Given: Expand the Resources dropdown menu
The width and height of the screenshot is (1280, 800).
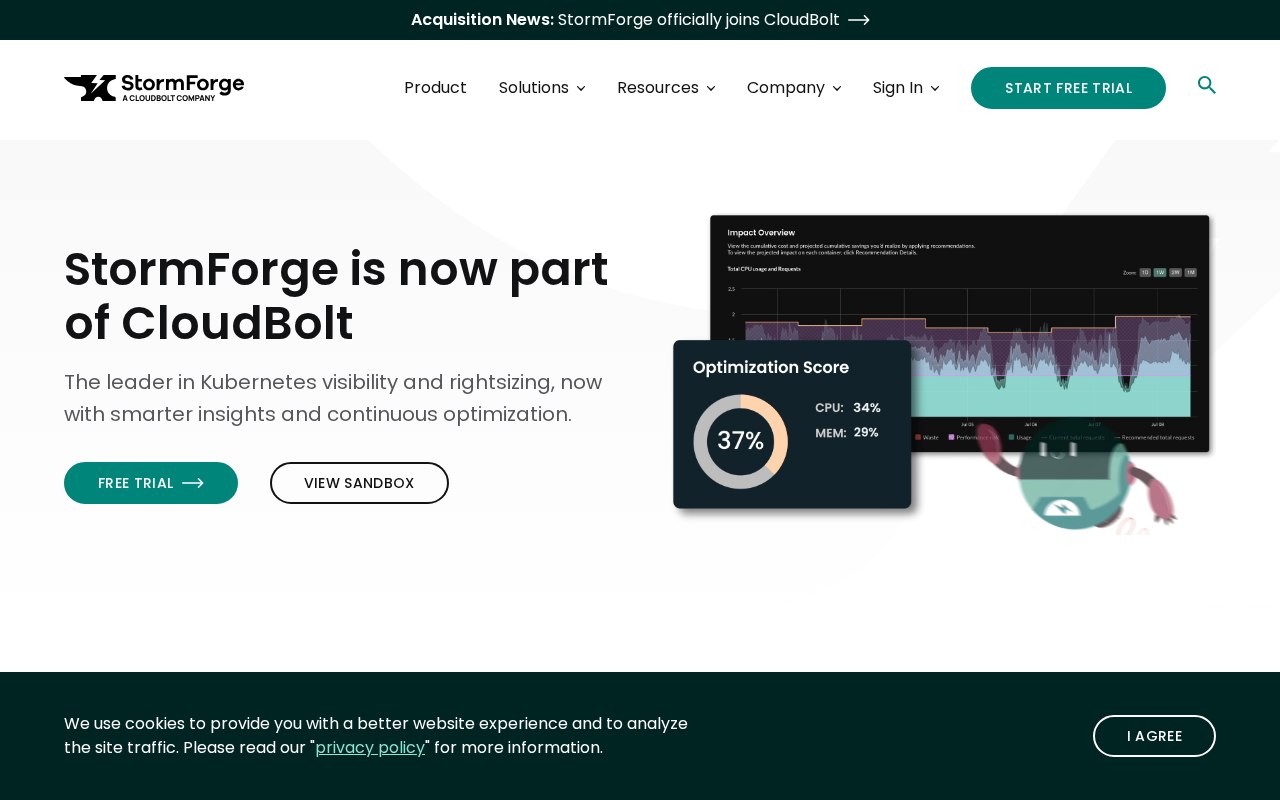Looking at the screenshot, I should (666, 88).
